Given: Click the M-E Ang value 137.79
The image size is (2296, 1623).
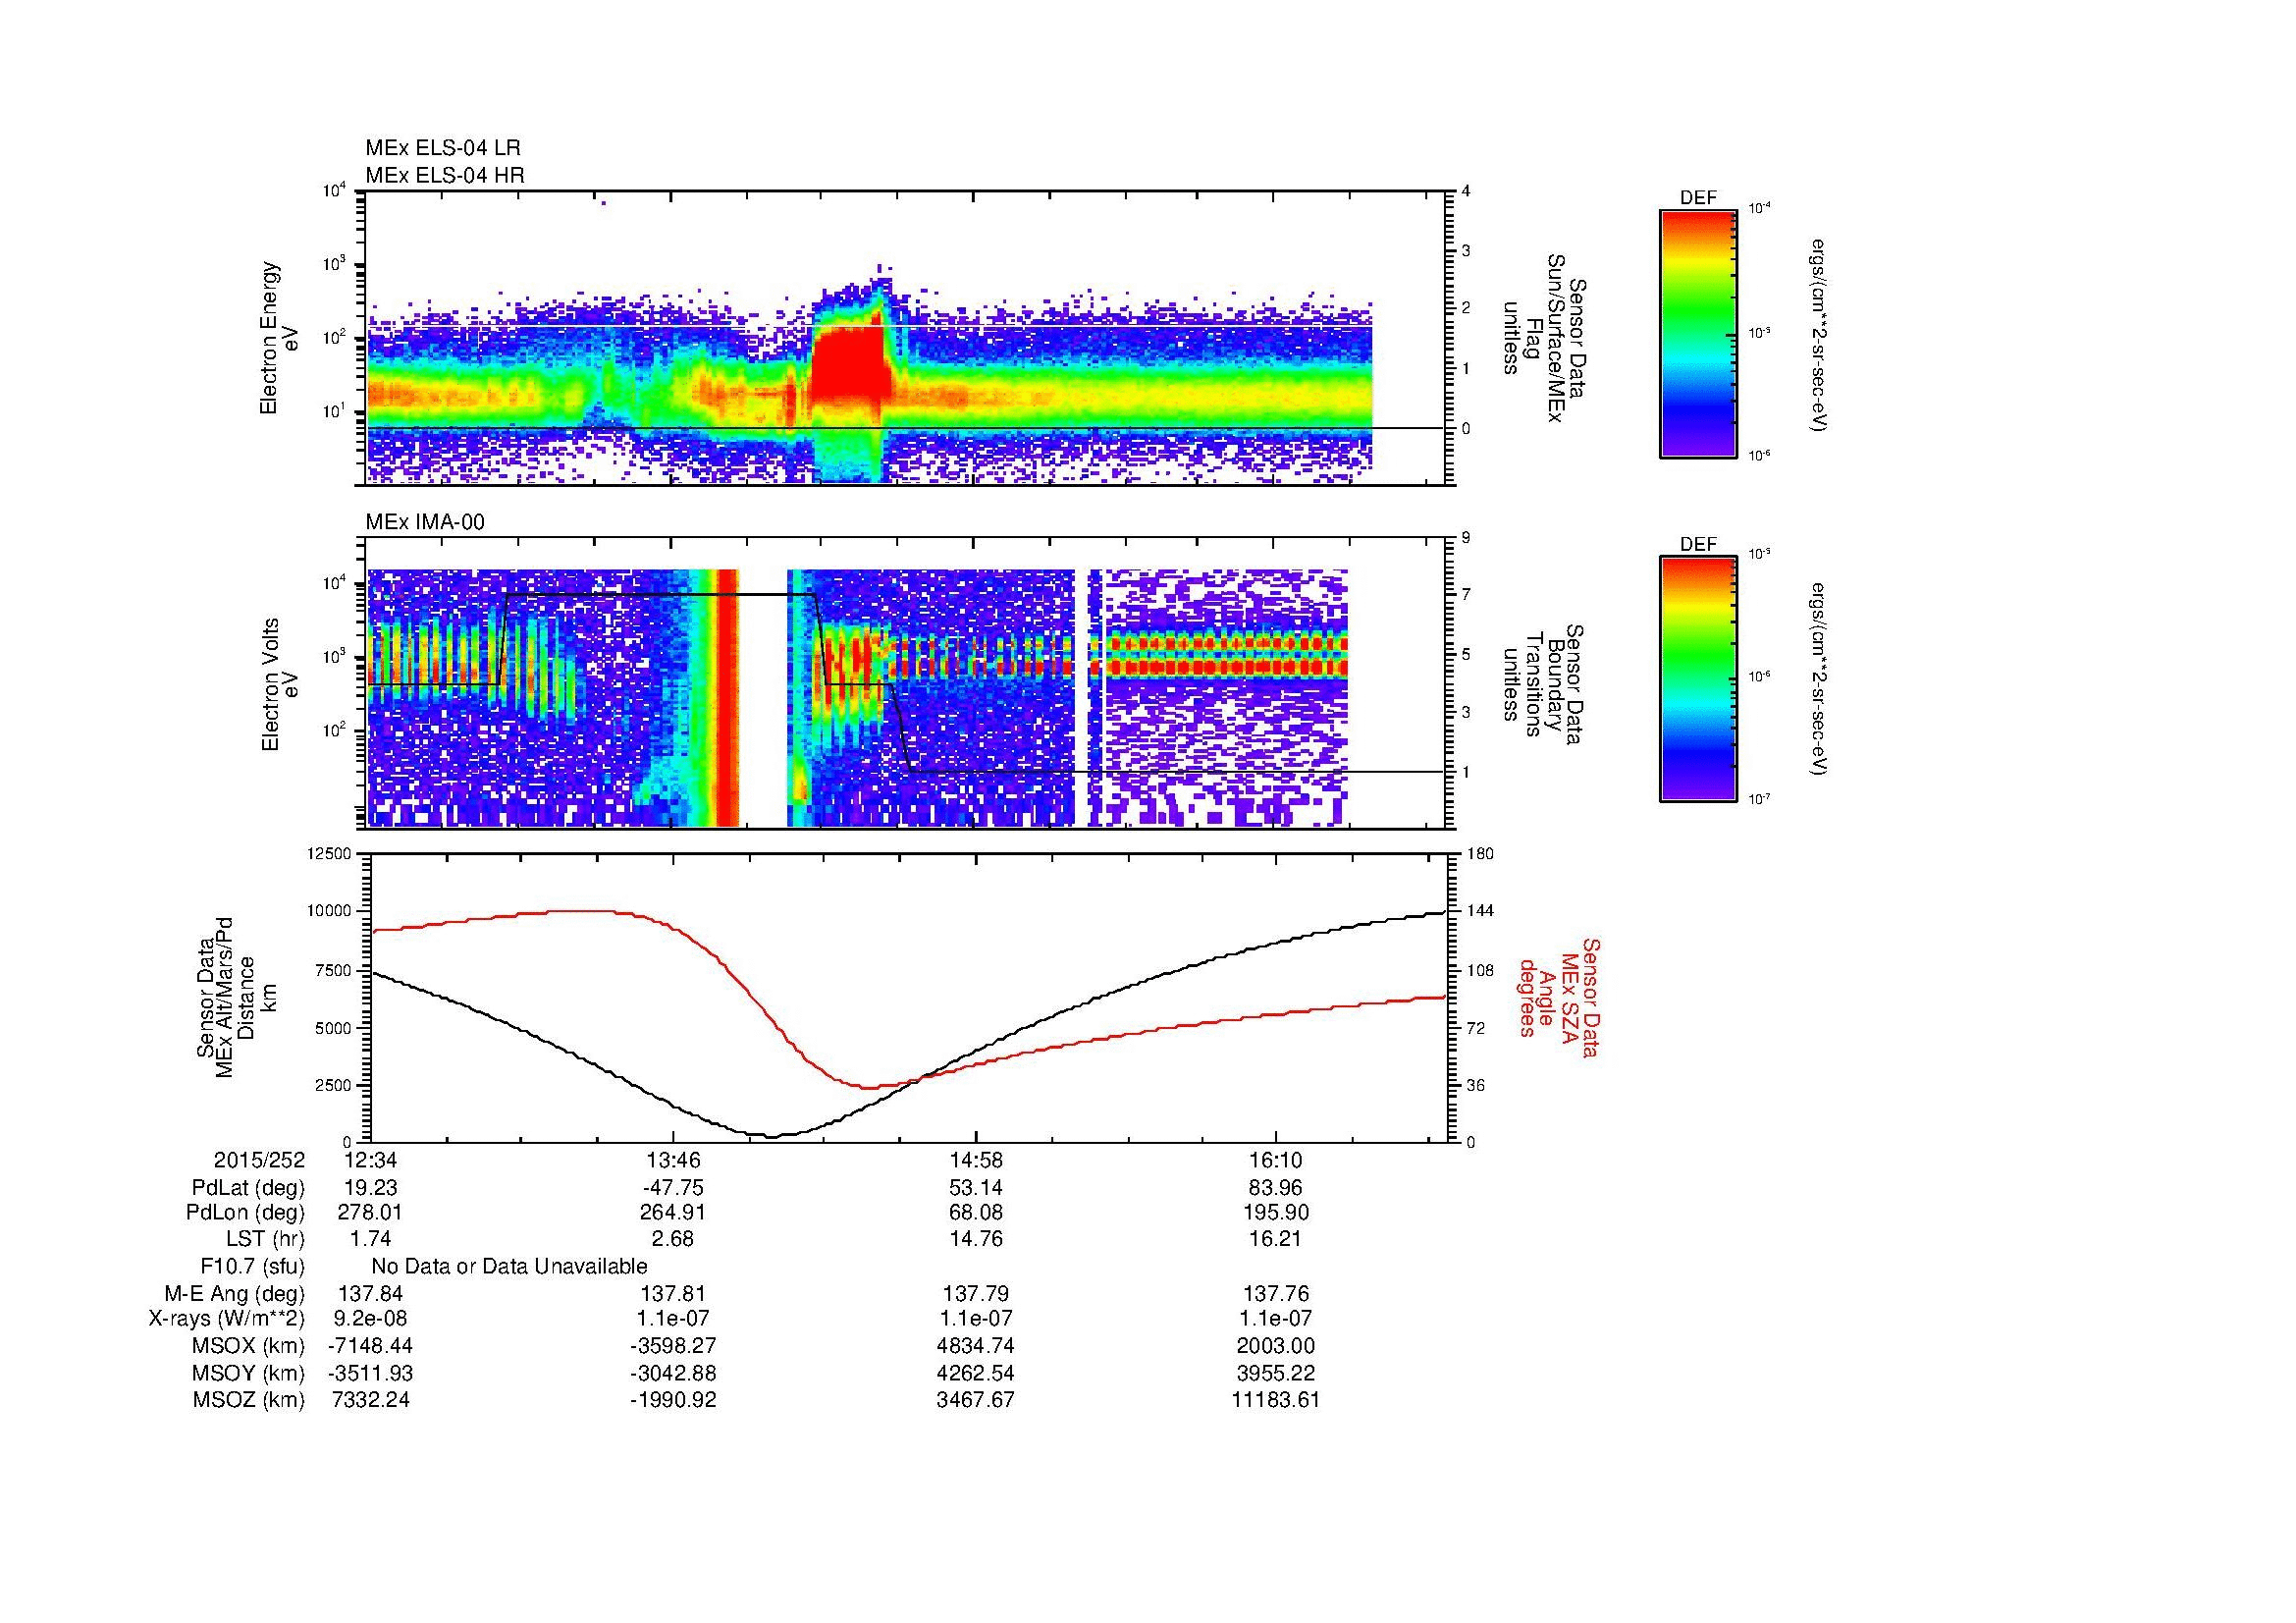Looking at the screenshot, I should [976, 1293].
